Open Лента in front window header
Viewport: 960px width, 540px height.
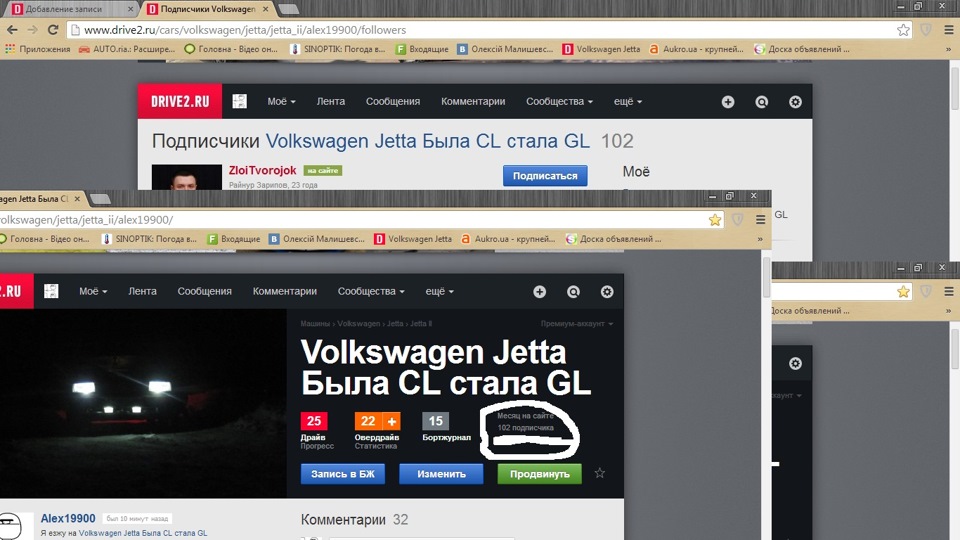tap(142, 291)
